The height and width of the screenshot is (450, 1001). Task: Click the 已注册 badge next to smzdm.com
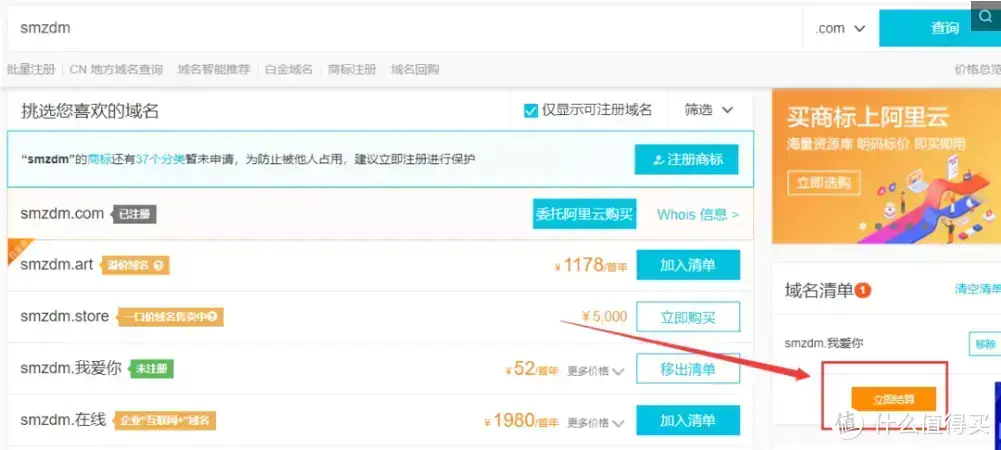coord(134,214)
